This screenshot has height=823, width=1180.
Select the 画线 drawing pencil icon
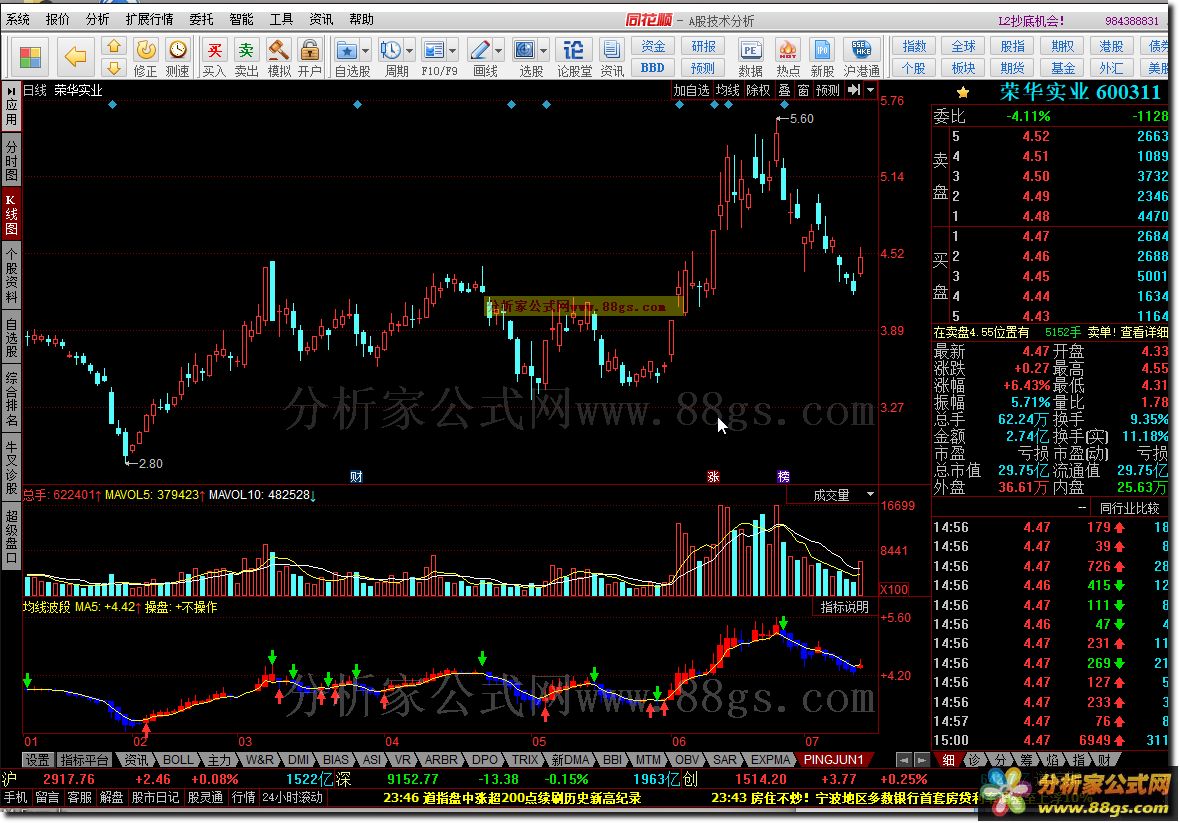coord(479,50)
